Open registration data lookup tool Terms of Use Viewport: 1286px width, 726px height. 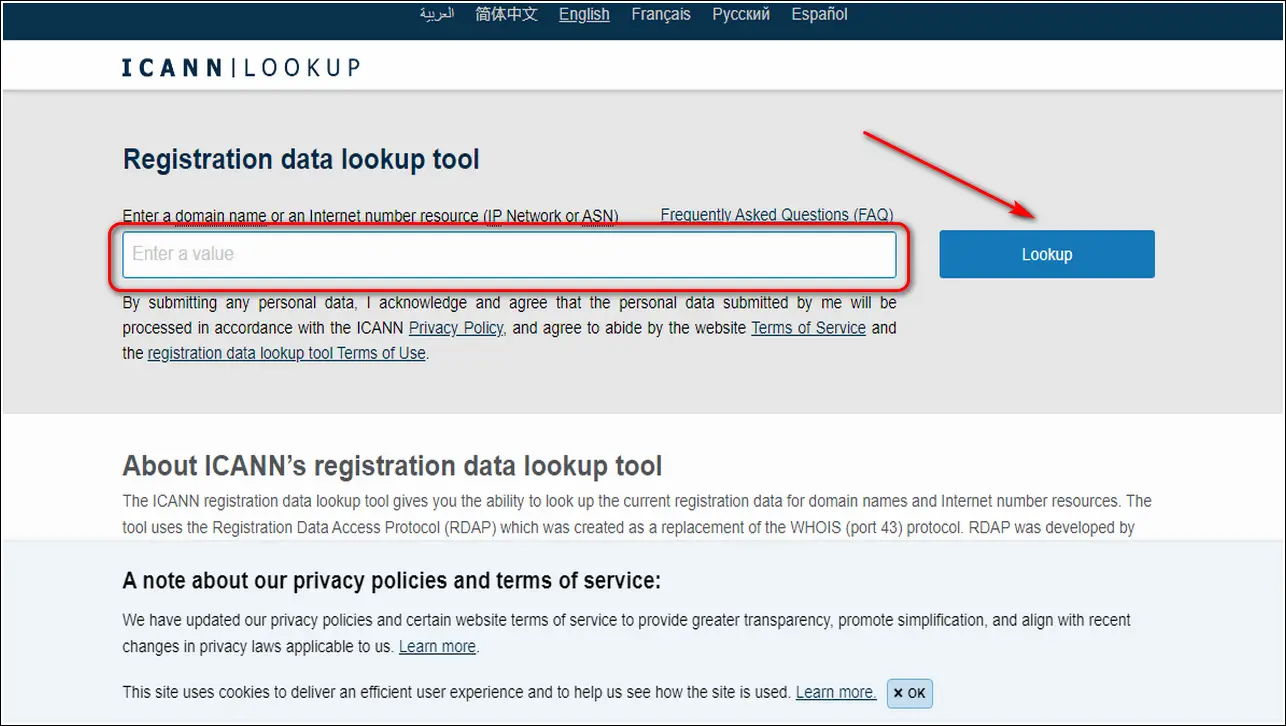287,353
